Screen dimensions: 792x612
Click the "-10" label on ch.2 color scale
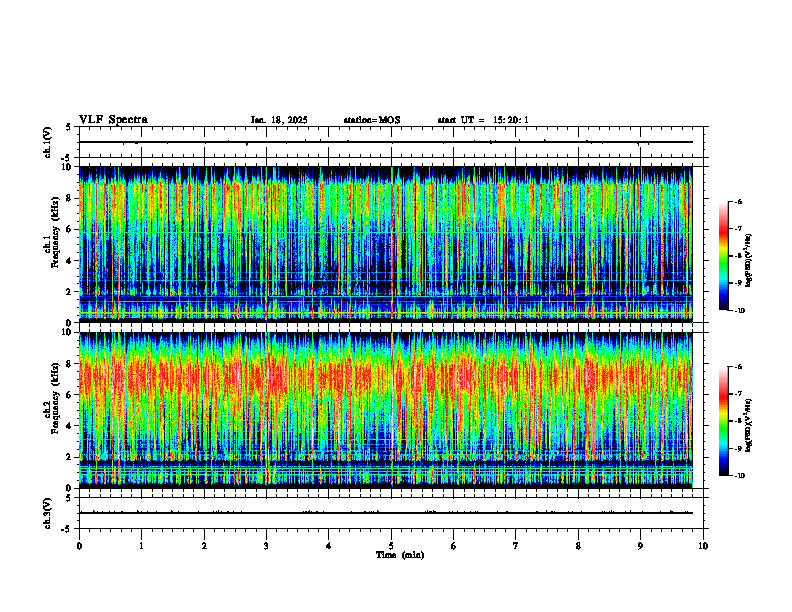coord(740,476)
